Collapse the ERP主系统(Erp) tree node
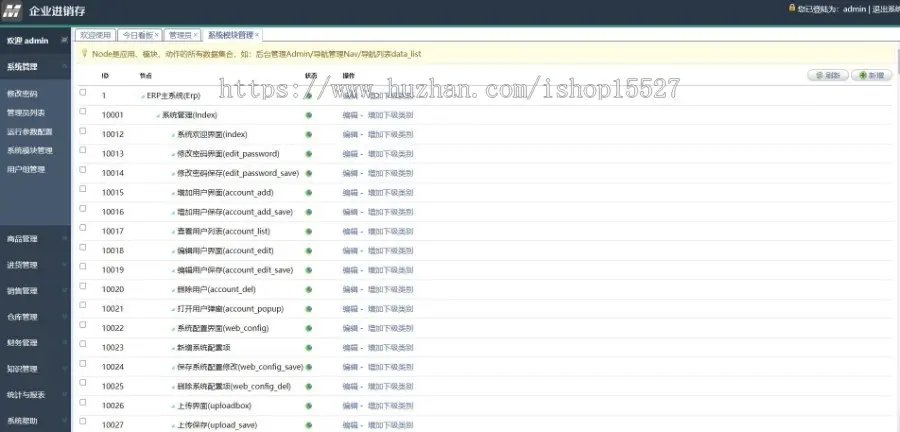The width and height of the screenshot is (900, 432). coord(143,96)
